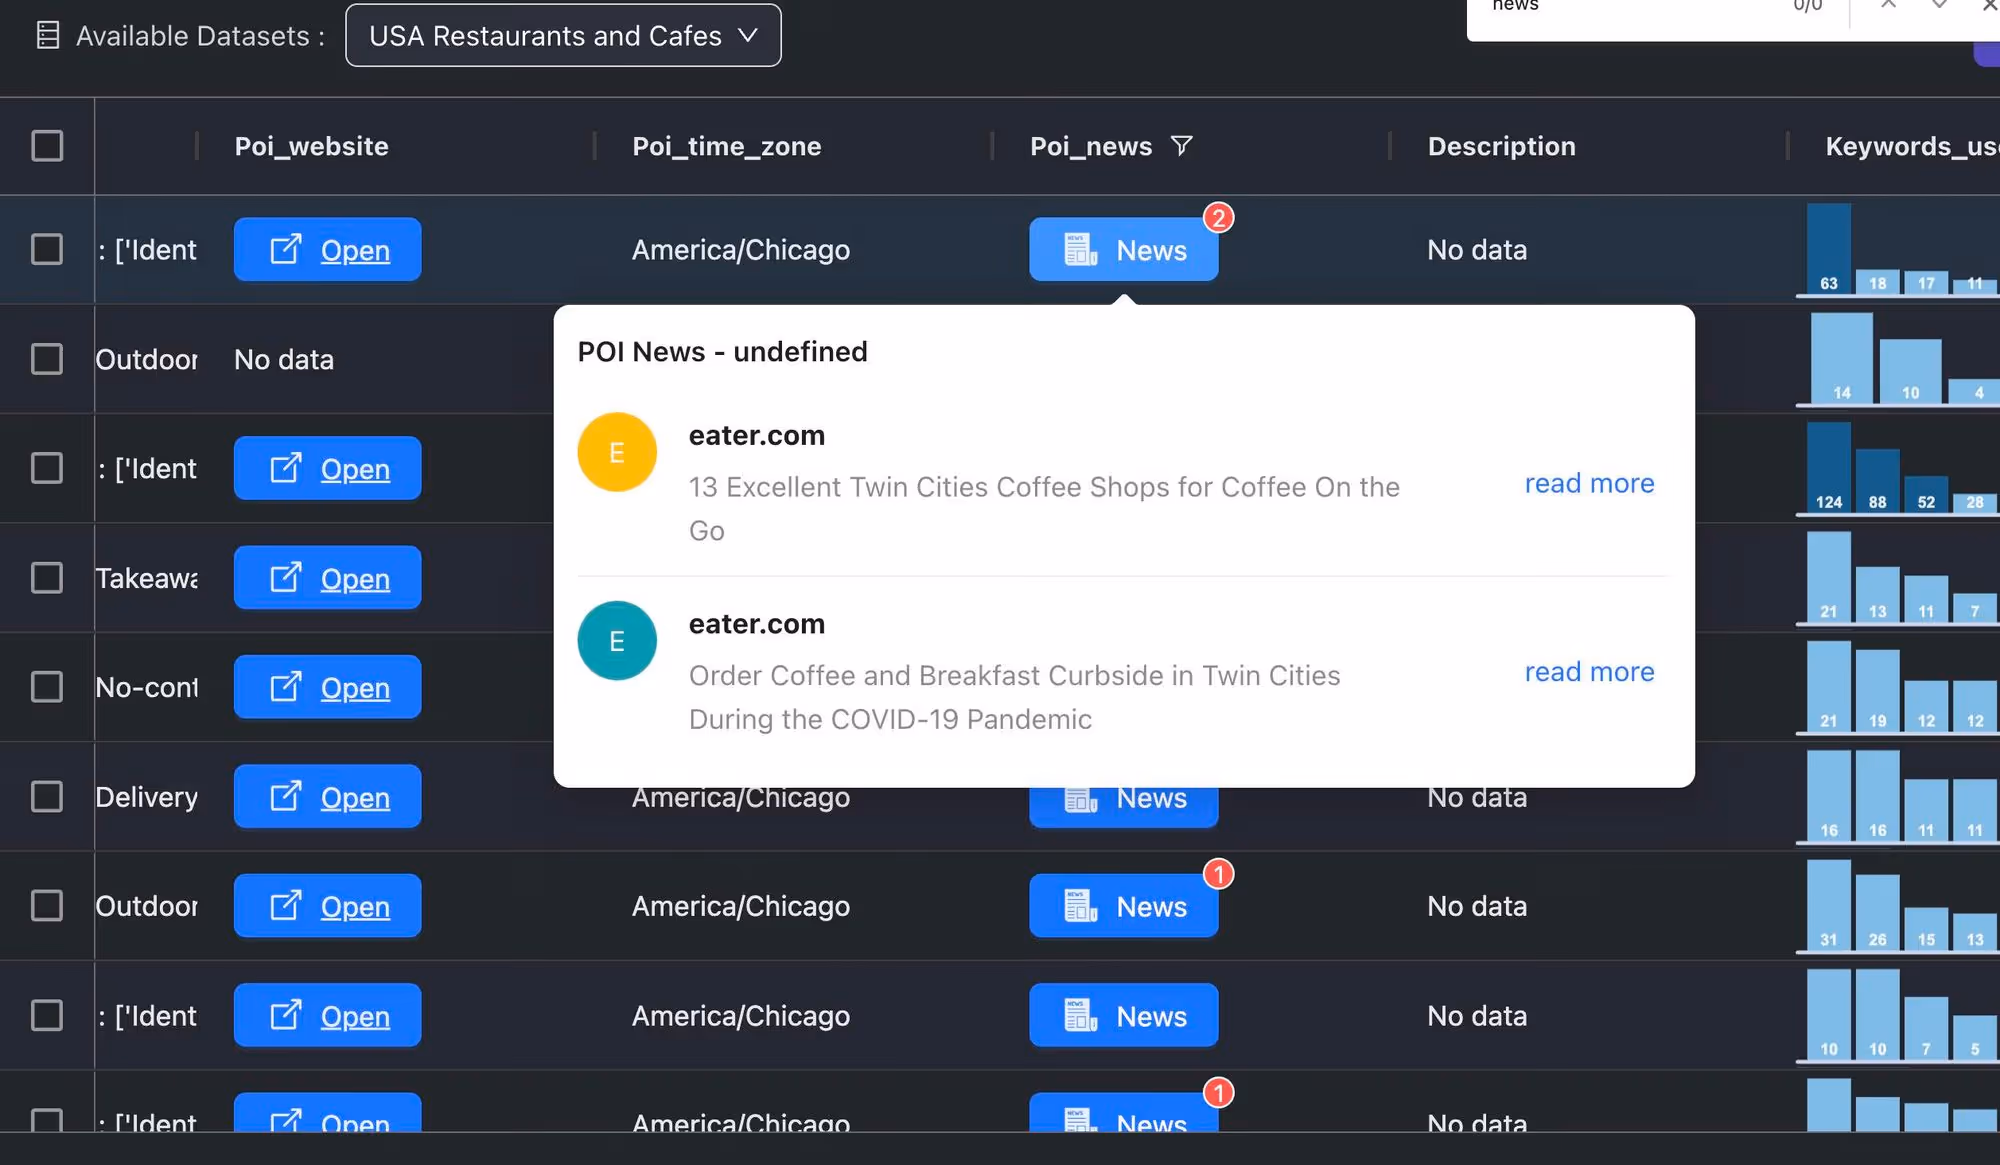Click 'America/Chicago' in the Outdoor row with chart 31

click(x=740, y=906)
